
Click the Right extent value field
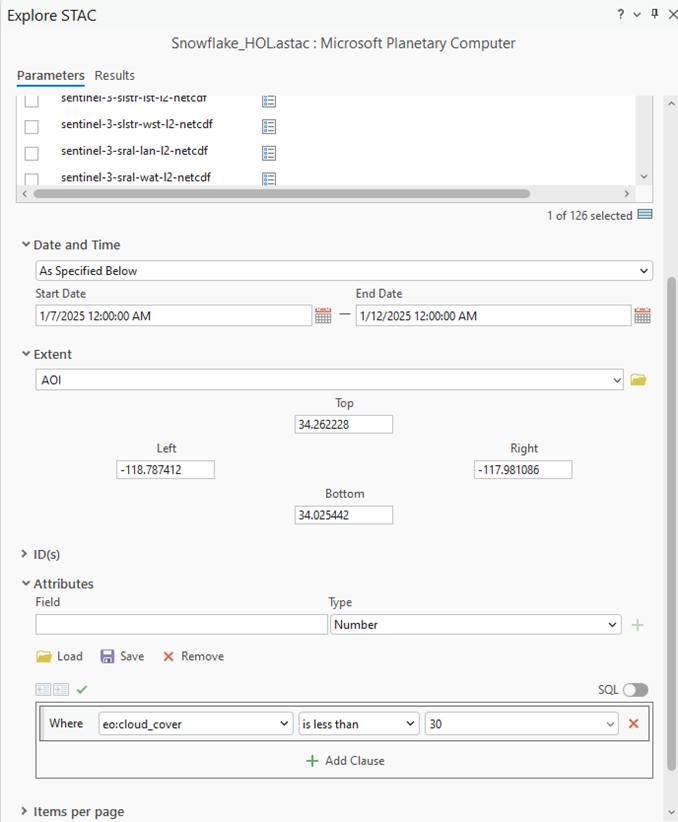coord(523,470)
